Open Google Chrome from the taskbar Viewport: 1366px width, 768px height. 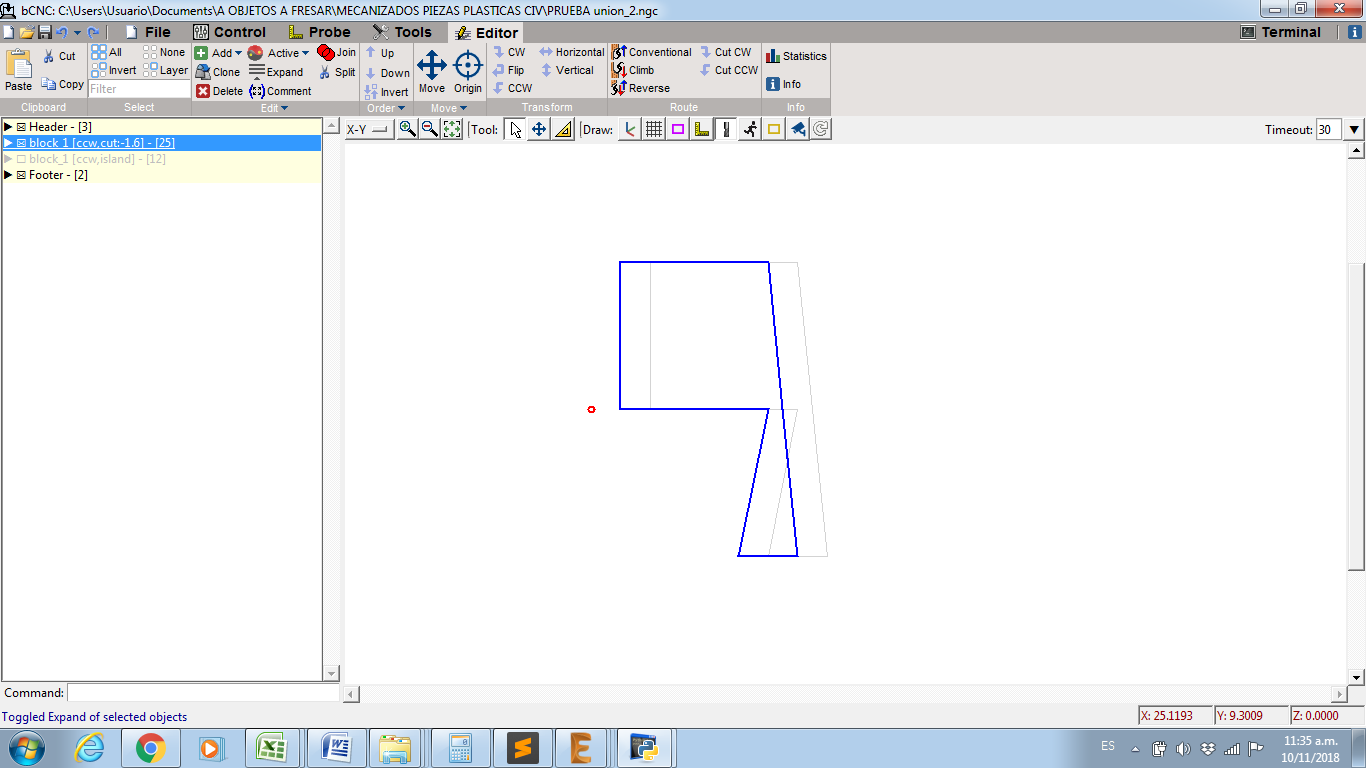click(x=151, y=747)
